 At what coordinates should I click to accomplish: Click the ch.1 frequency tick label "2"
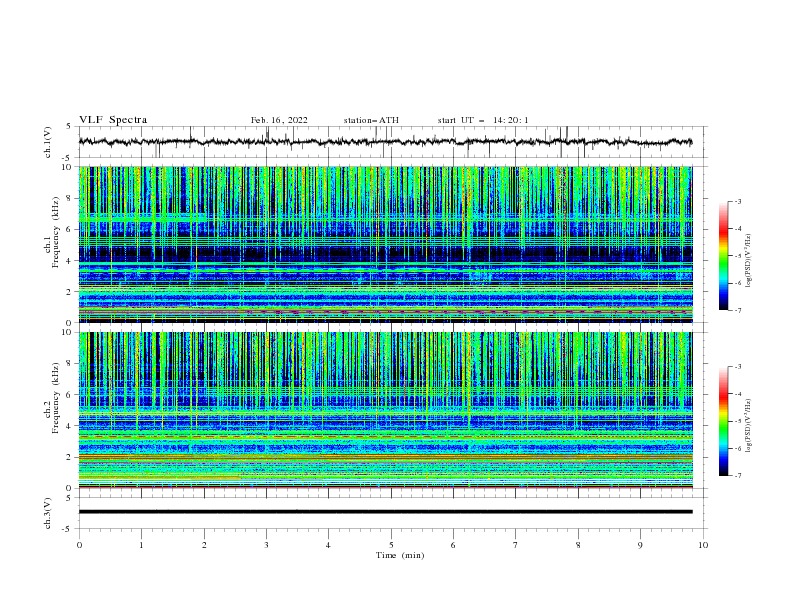pos(70,291)
